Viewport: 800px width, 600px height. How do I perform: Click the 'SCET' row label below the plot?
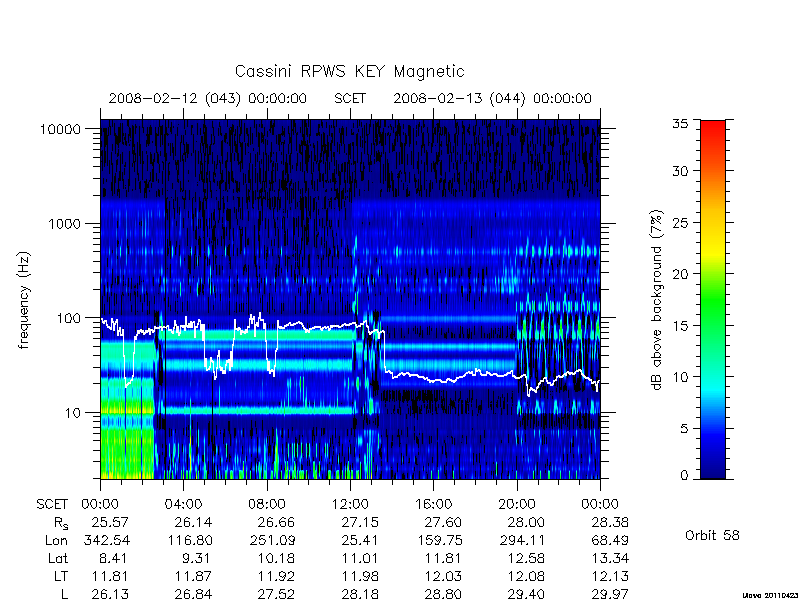(52, 505)
